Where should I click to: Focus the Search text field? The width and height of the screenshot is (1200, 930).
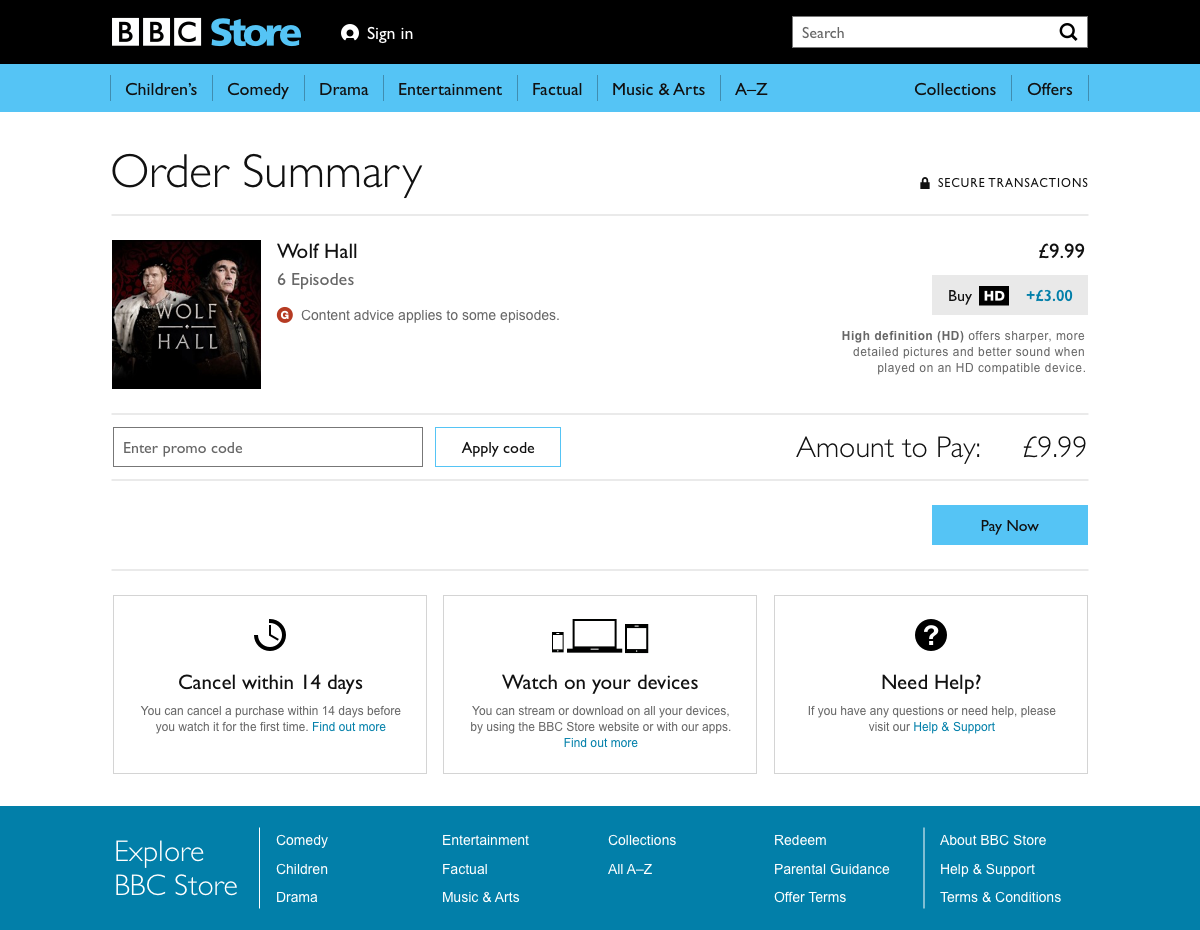pos(925,32)
